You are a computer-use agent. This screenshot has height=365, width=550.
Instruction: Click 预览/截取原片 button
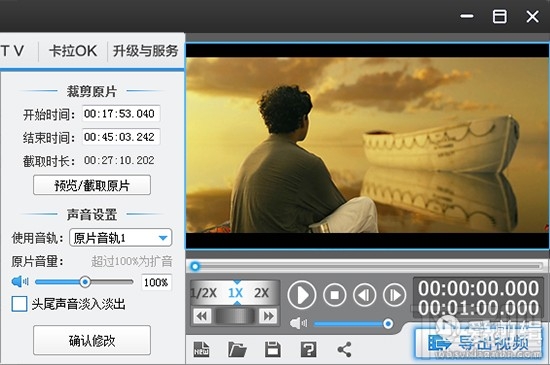click(x=92, y=185)
